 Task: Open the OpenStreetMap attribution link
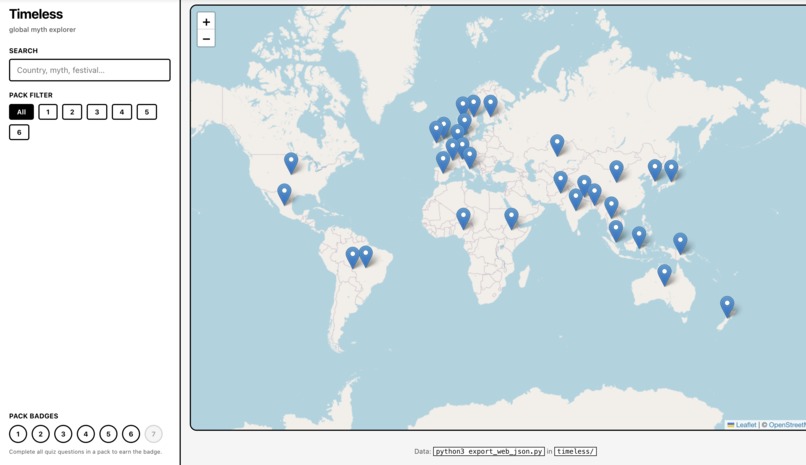click(787, 425)
